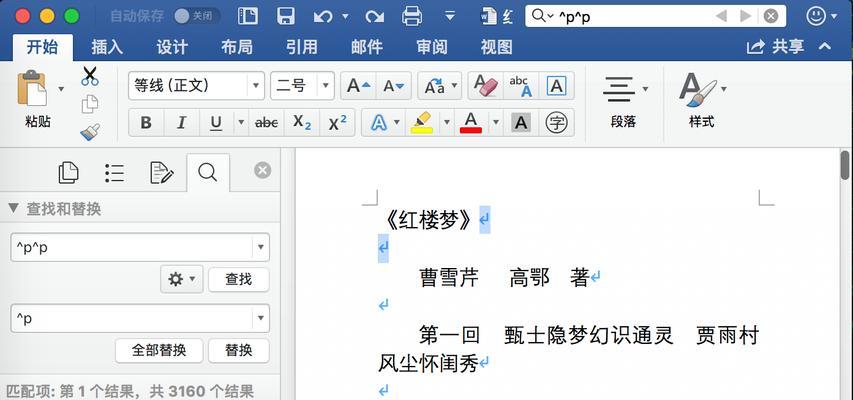Switch to the 邮件 ribbon tab
The width and height of the screenshot is (853, 400).
pos(367,47)
